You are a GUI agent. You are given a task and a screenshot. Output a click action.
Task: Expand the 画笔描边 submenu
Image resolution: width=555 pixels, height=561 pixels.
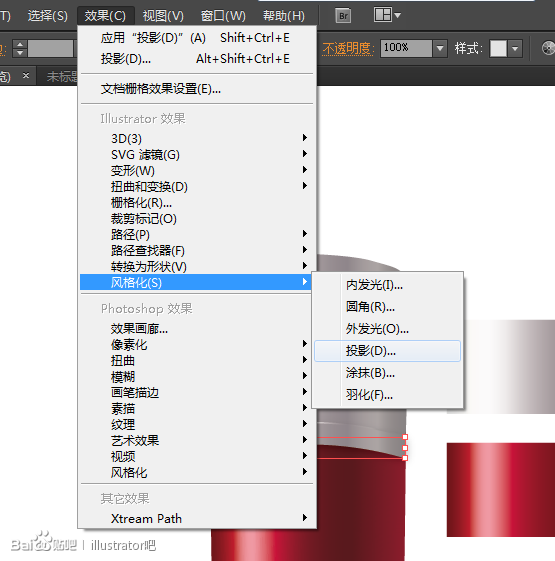point(196,392)
